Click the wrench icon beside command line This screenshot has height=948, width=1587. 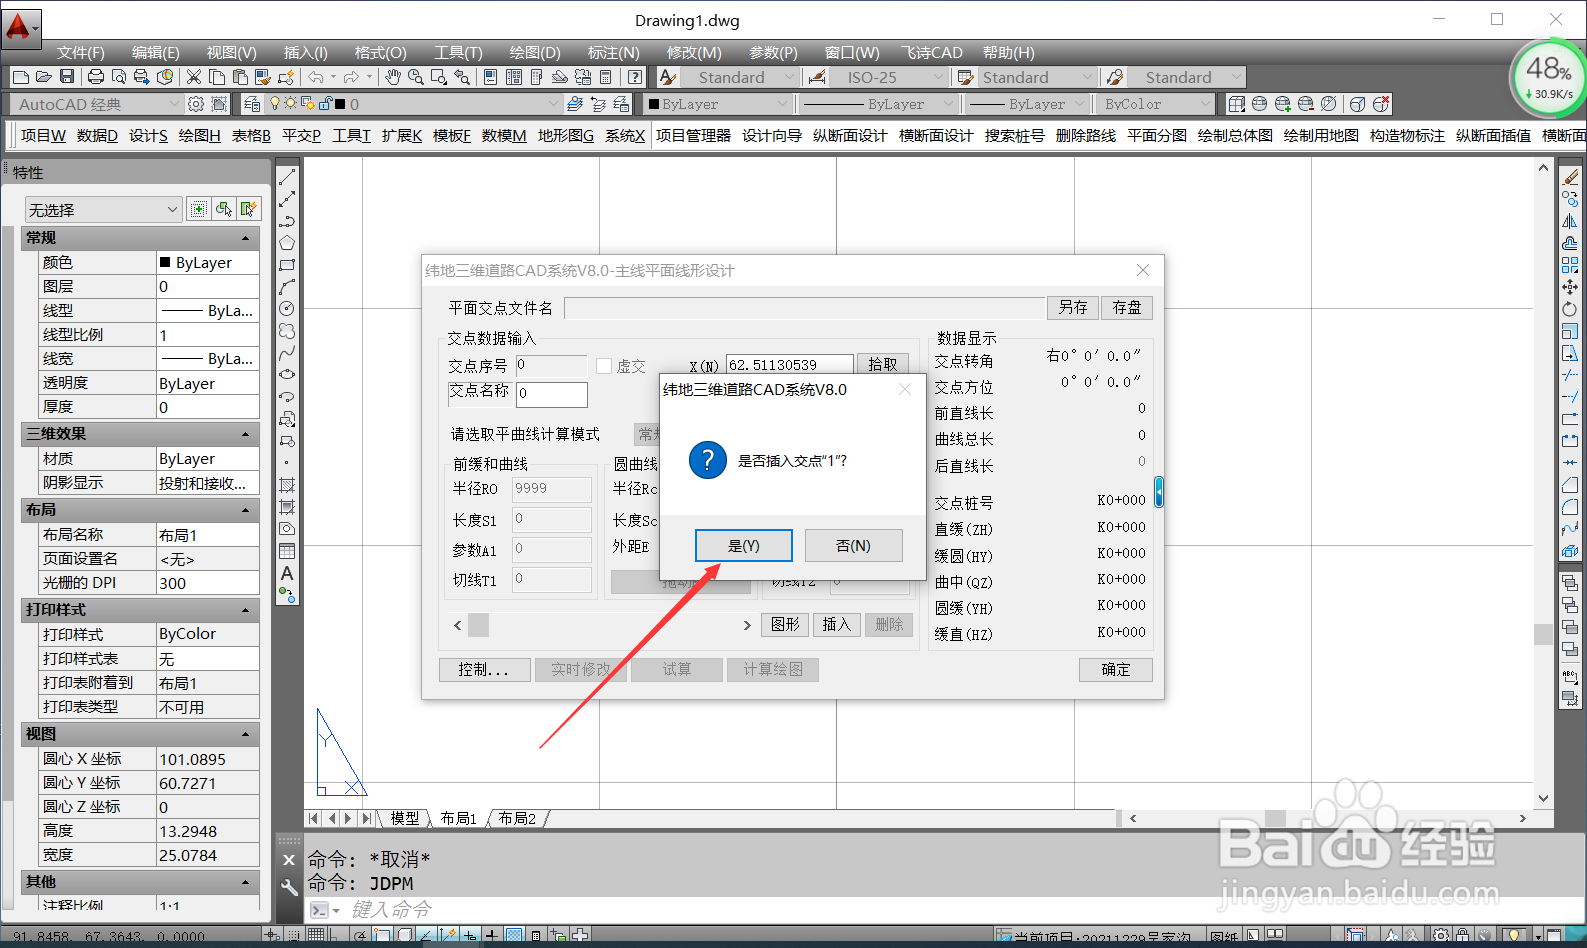tap(289, 887)
